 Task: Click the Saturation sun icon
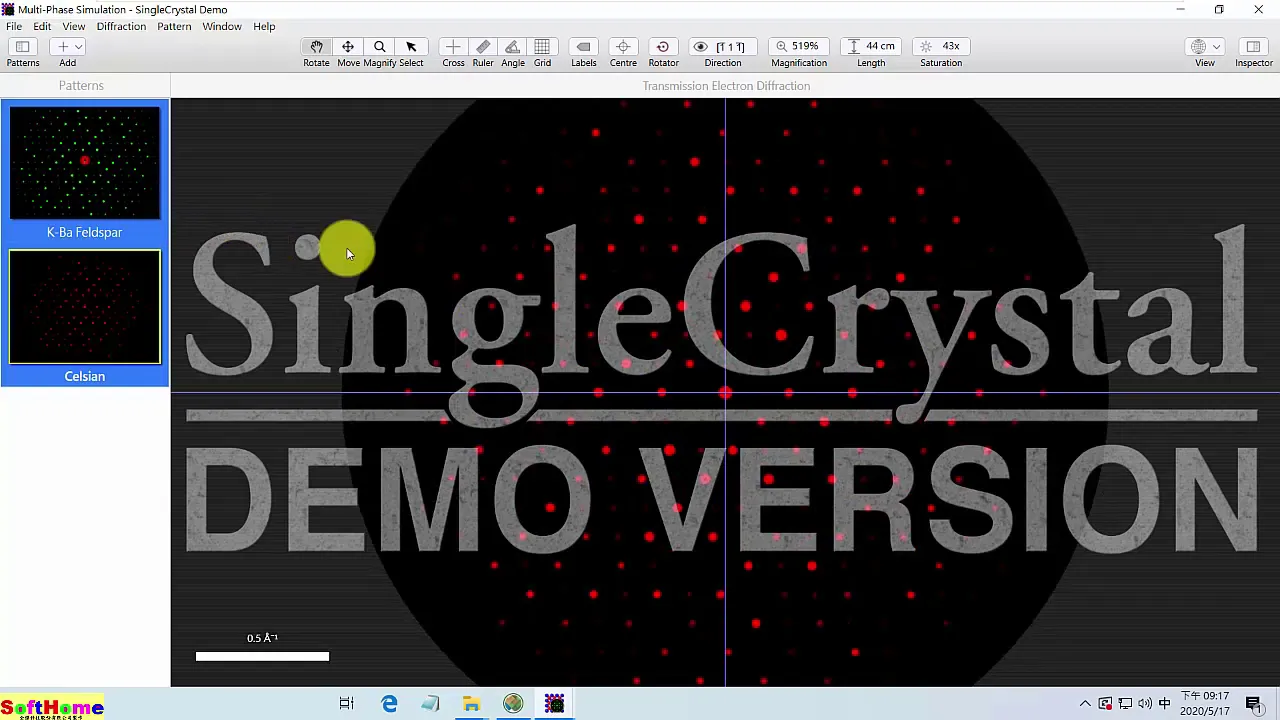pos(926,46)
